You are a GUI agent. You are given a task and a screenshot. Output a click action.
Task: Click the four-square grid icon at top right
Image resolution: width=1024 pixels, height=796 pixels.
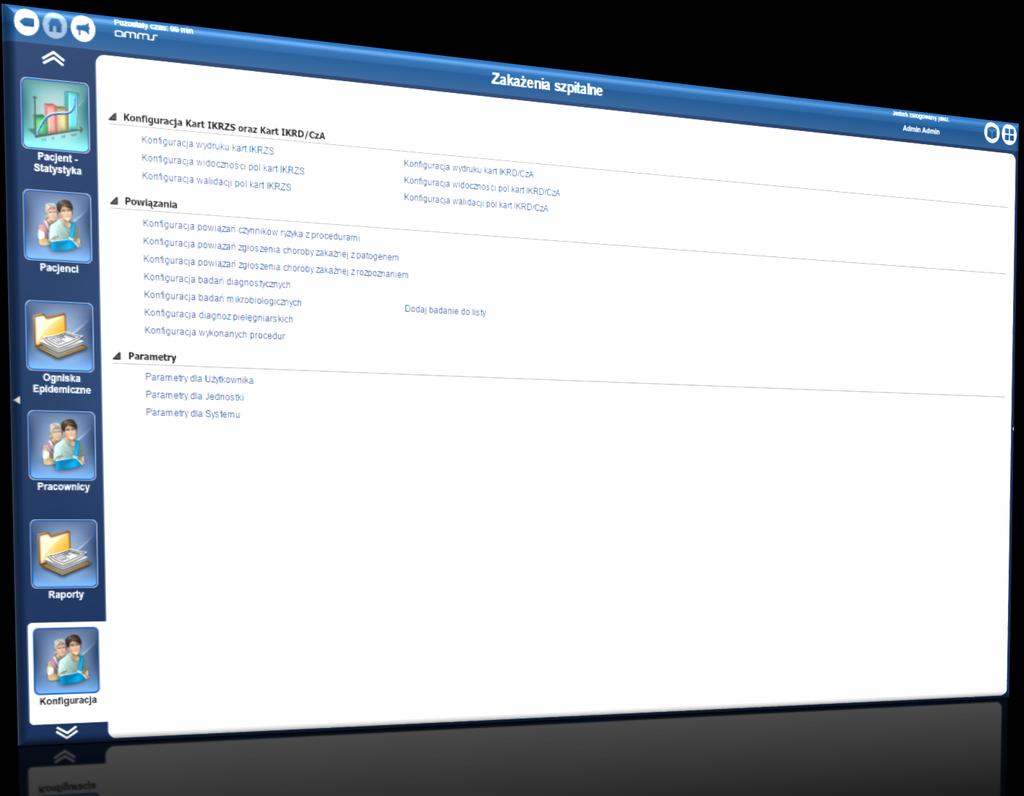coord(1009,135)
